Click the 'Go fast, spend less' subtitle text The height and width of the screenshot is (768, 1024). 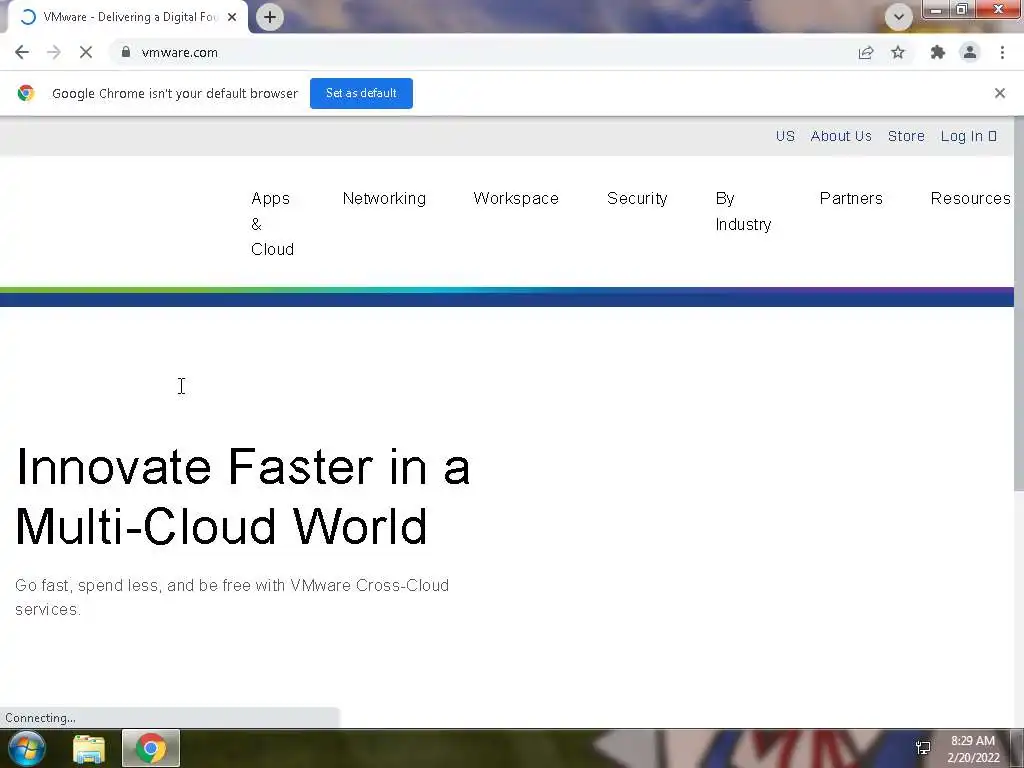[x=232, y=597]
